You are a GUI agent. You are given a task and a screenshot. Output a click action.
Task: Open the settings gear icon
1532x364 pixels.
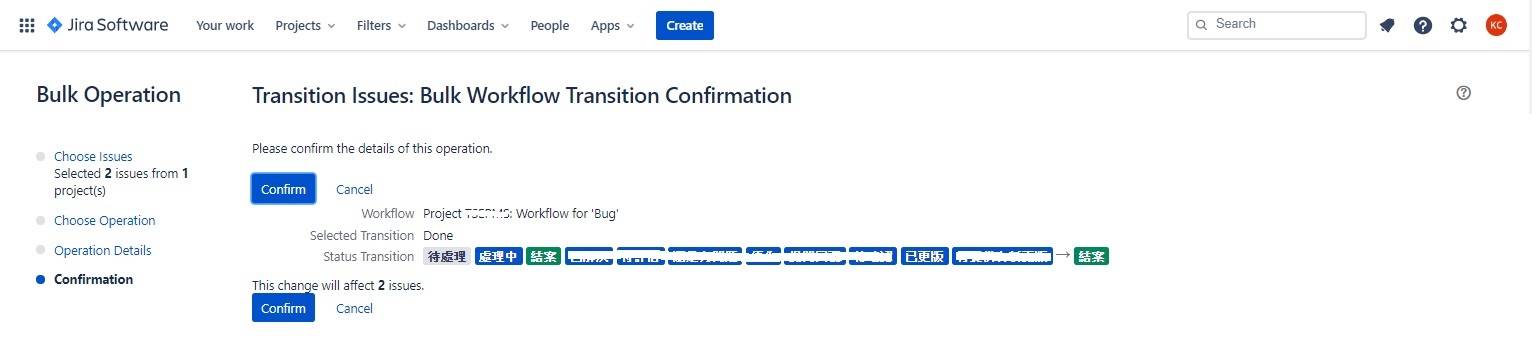pyautogui.click(x=1459, y=25)
